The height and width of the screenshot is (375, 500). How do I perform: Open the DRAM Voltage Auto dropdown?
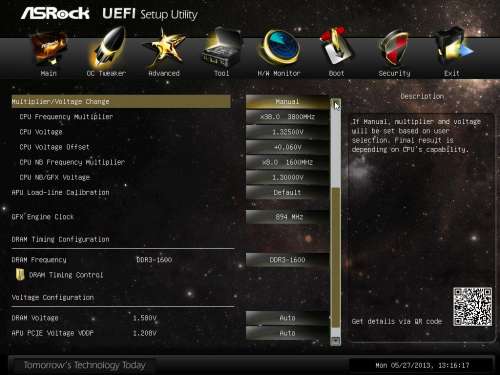pos(287,318)
